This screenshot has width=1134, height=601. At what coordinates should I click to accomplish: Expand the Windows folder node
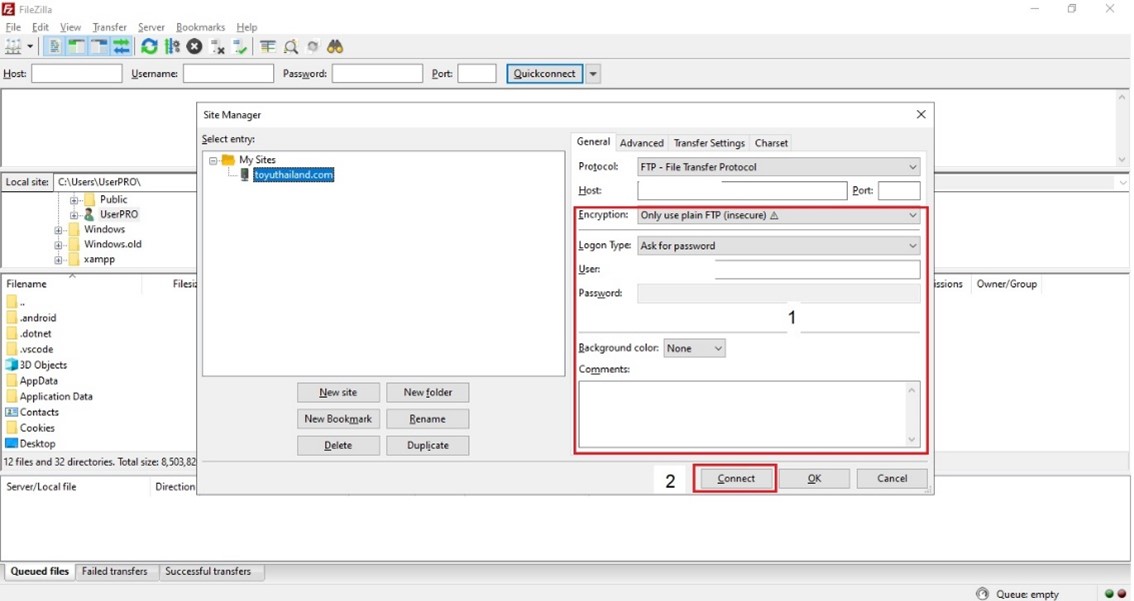pos(58,230)
